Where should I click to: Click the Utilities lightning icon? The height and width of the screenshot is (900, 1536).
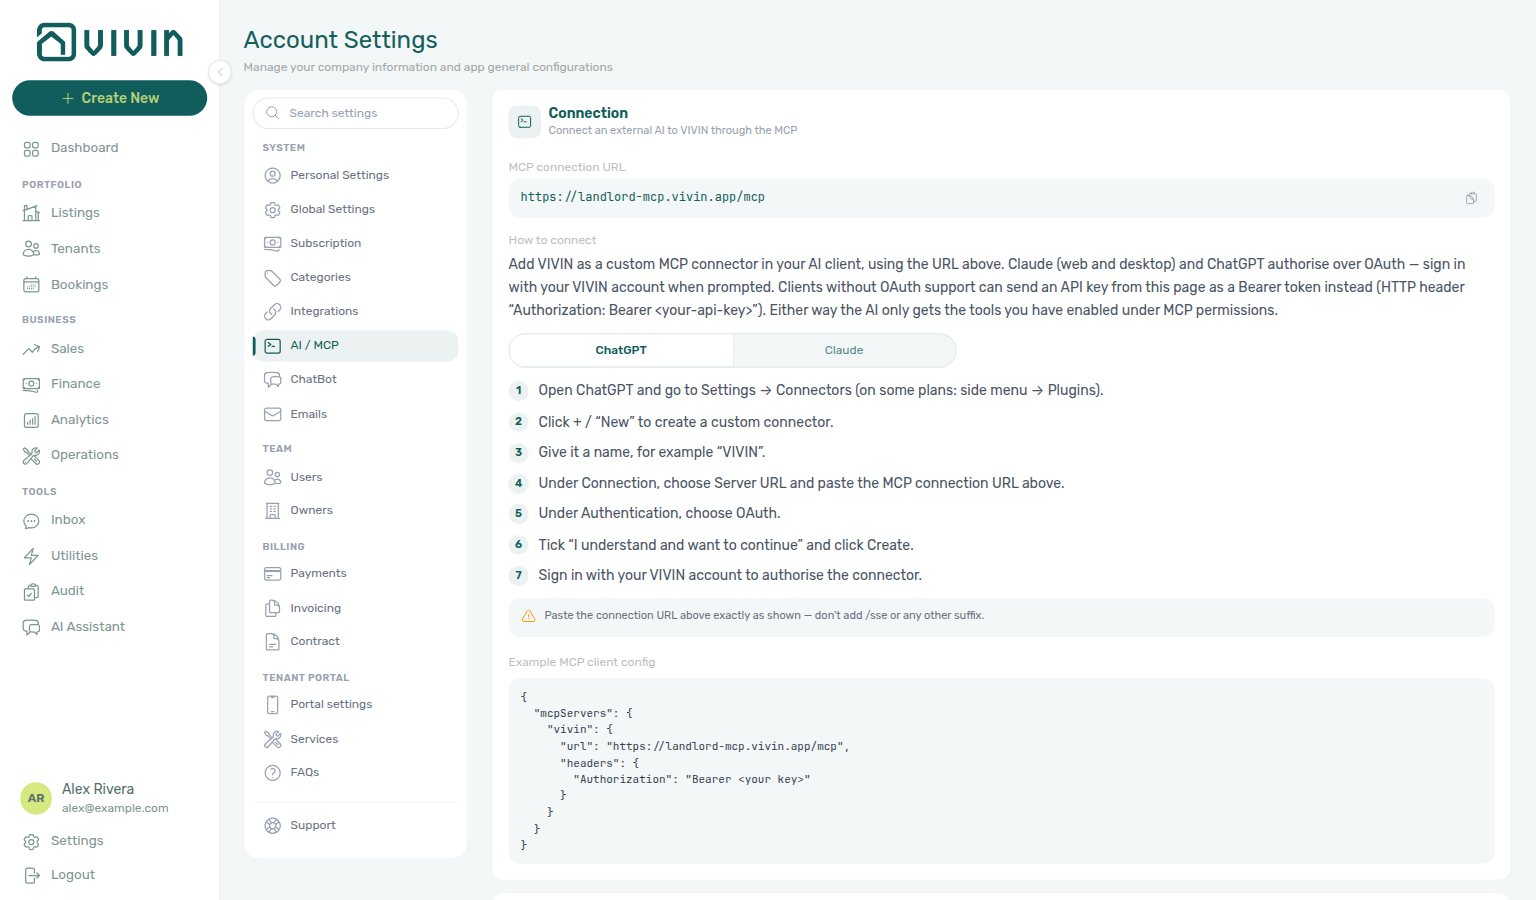31,556
